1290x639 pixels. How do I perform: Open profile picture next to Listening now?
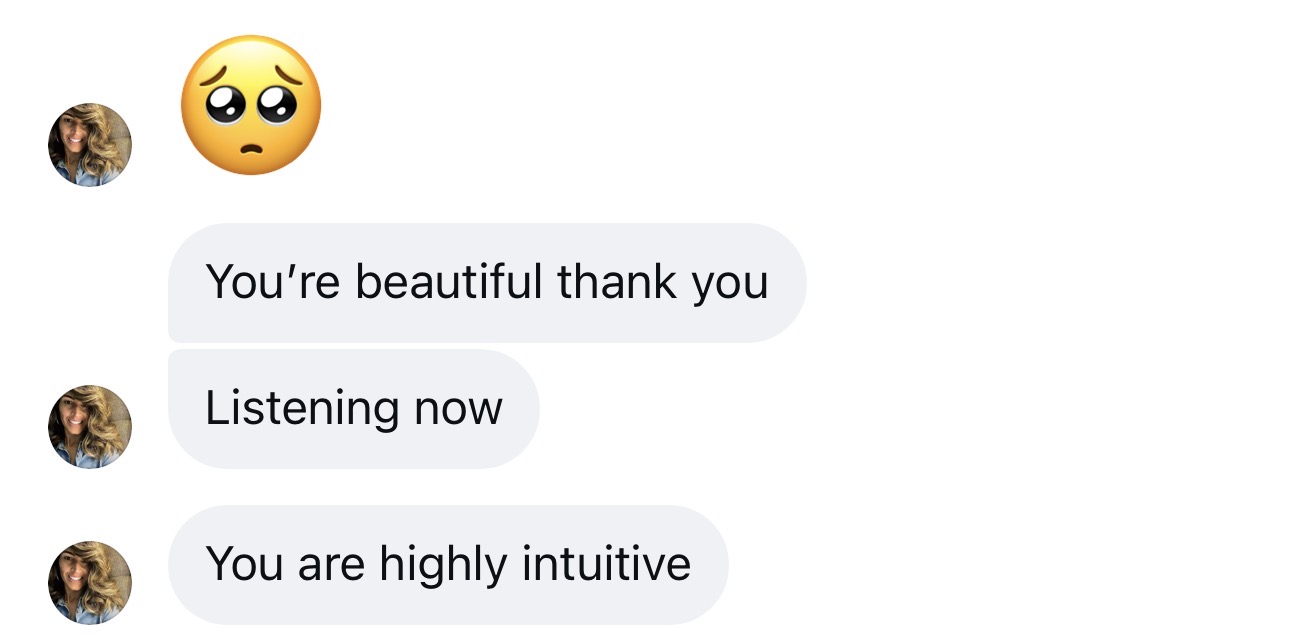click(90, 427)
